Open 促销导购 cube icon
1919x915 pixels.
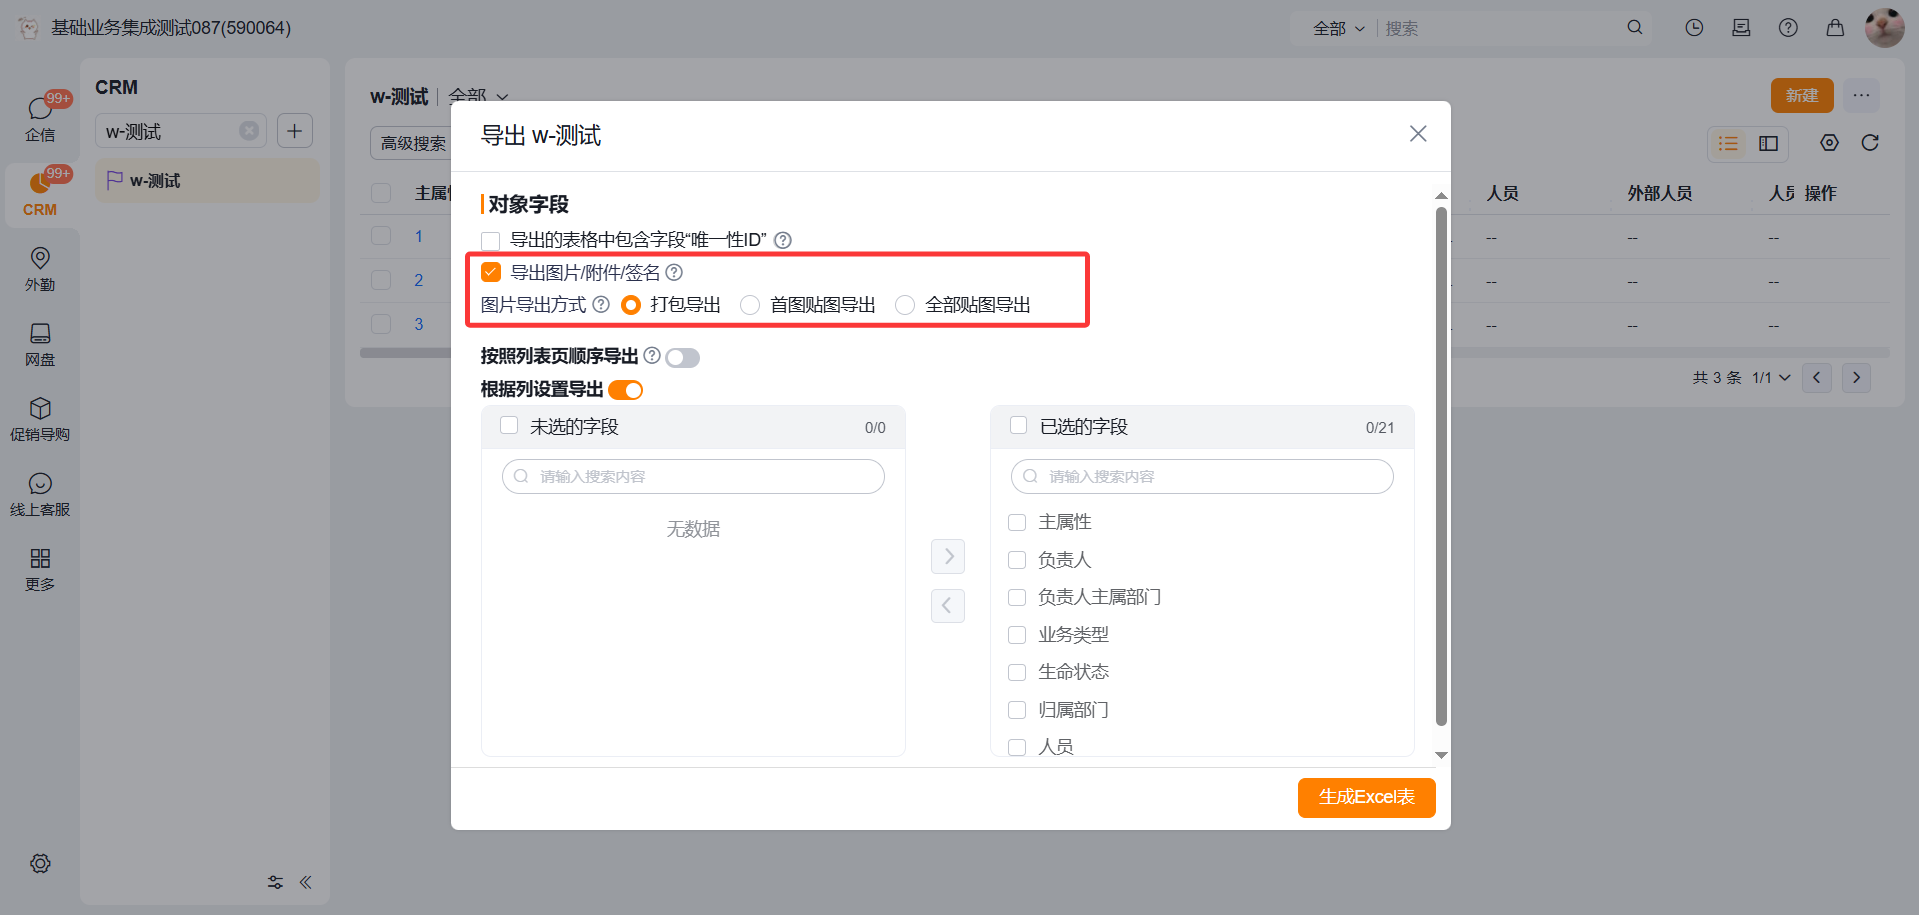click(40, 408)
